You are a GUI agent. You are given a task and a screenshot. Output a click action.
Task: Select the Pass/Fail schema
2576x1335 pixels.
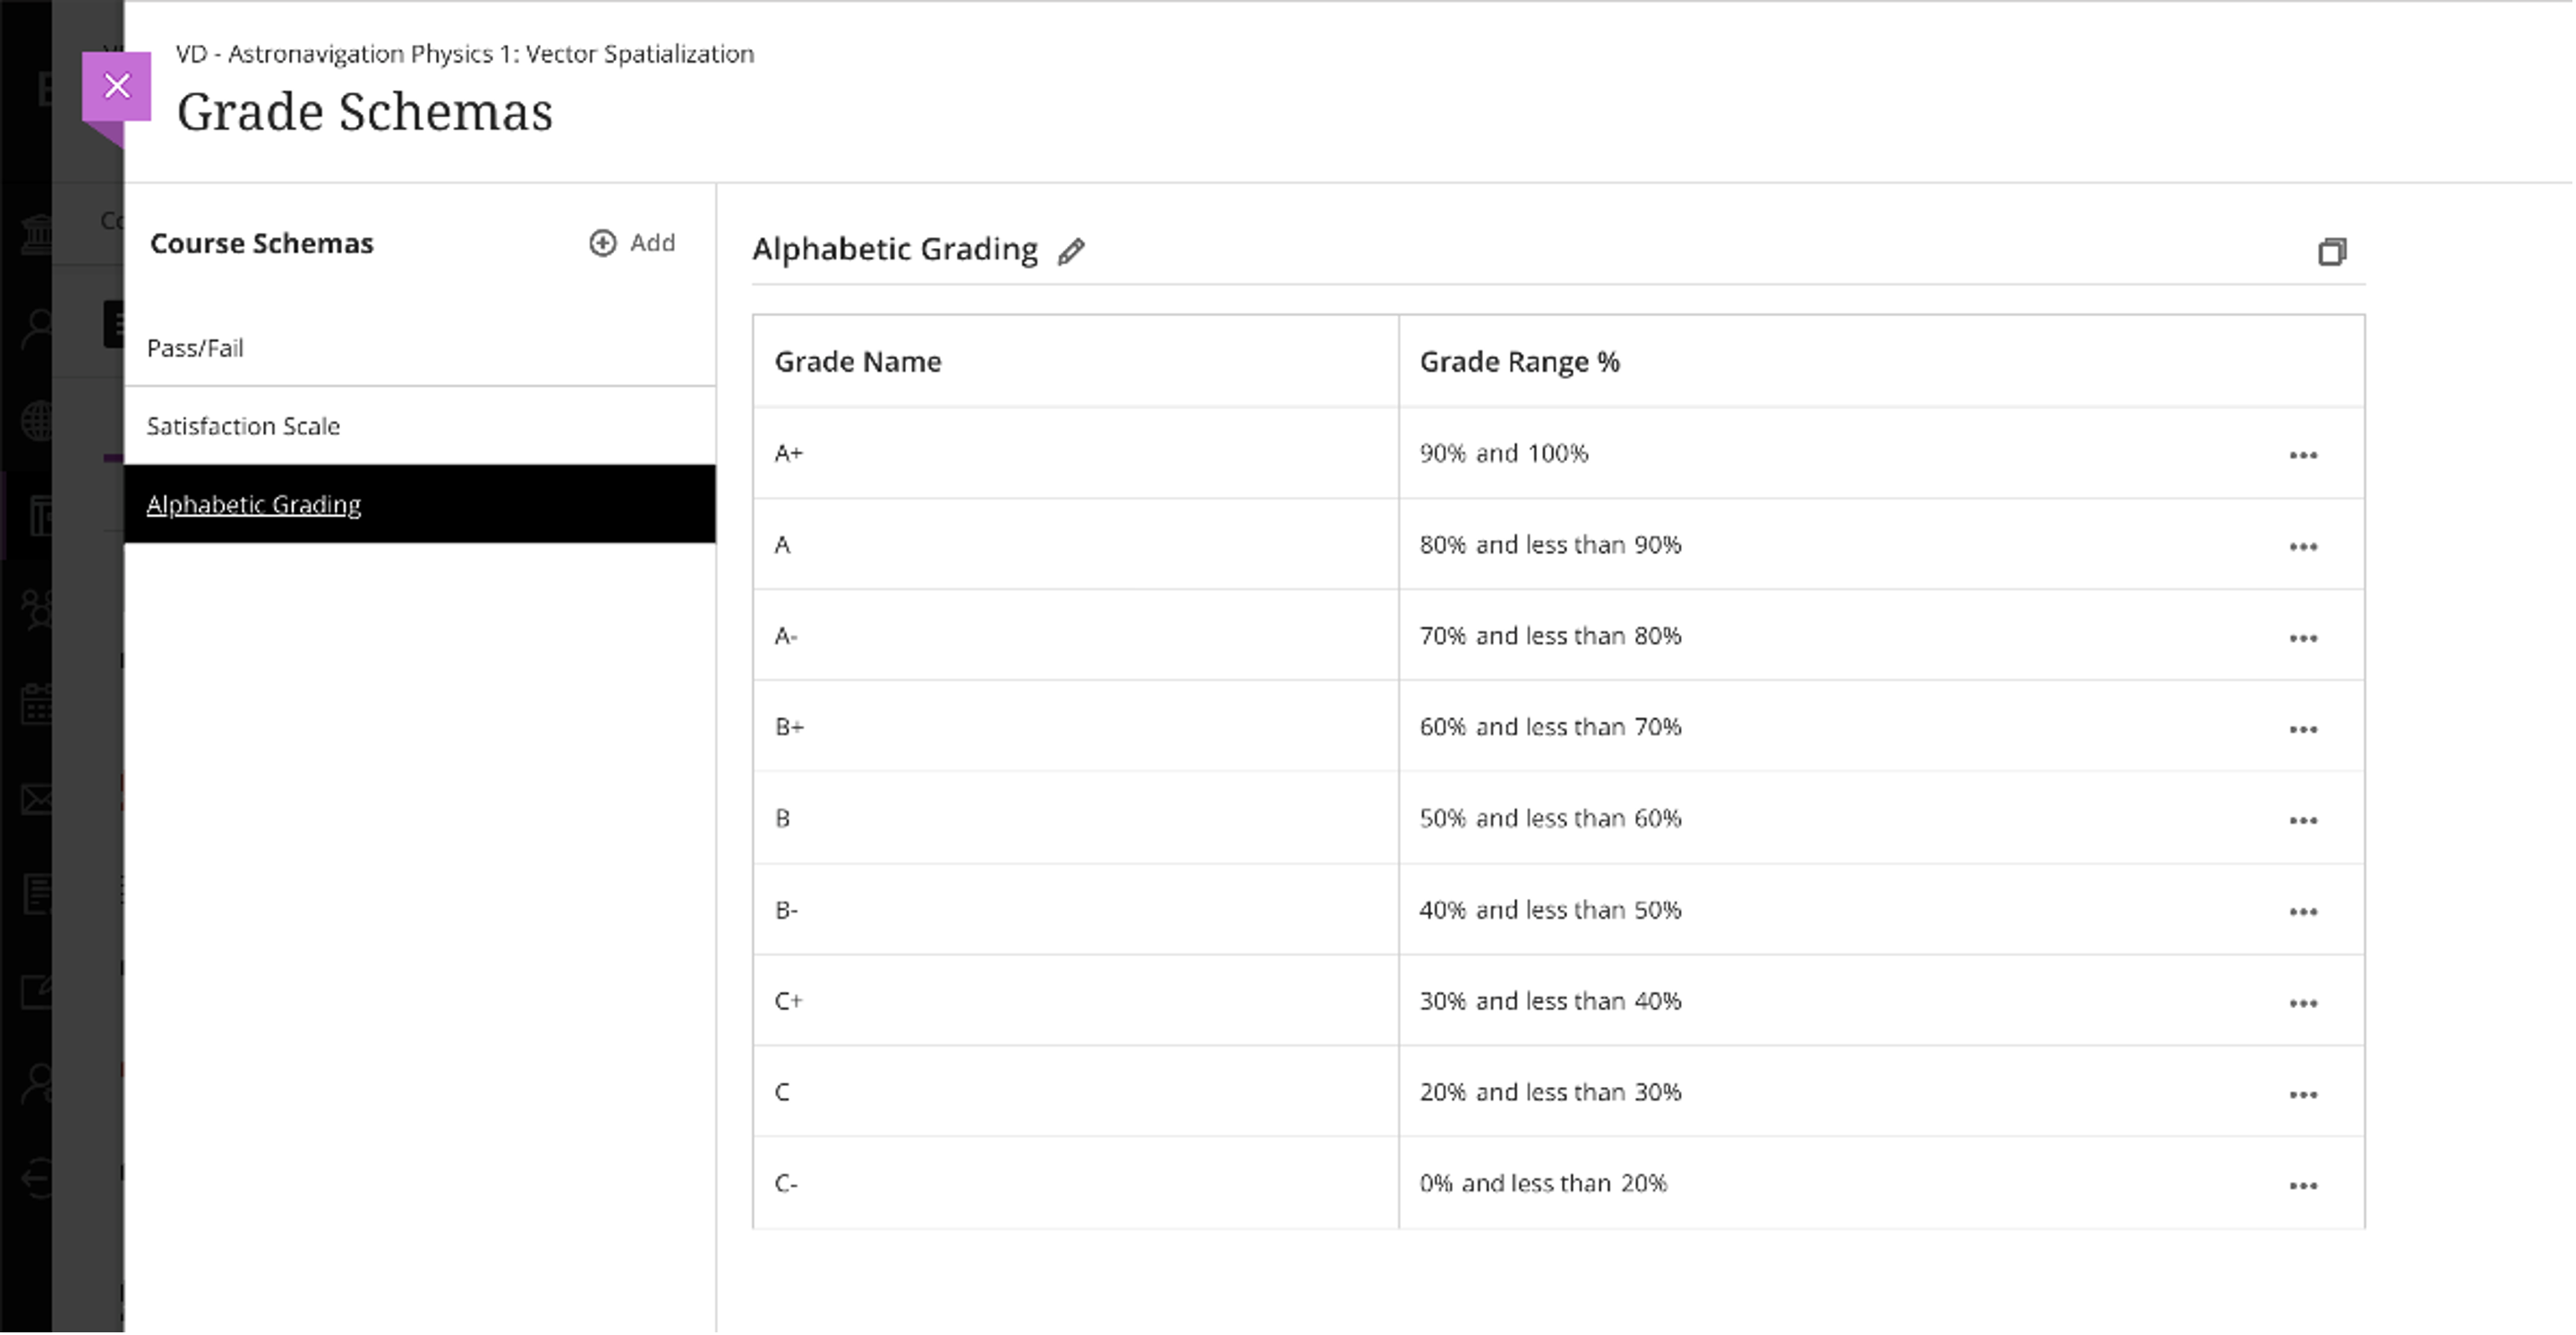(194, 346)
